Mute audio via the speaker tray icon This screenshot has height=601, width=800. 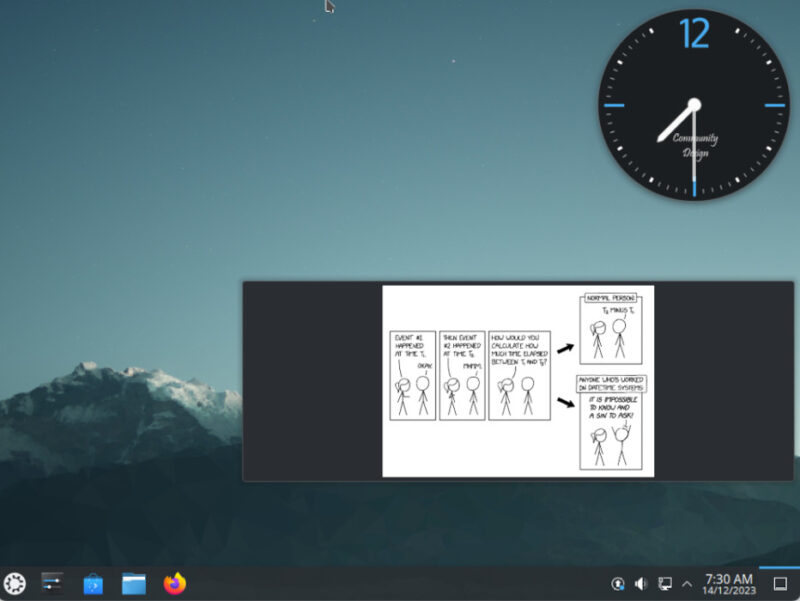tap(641, 582)
